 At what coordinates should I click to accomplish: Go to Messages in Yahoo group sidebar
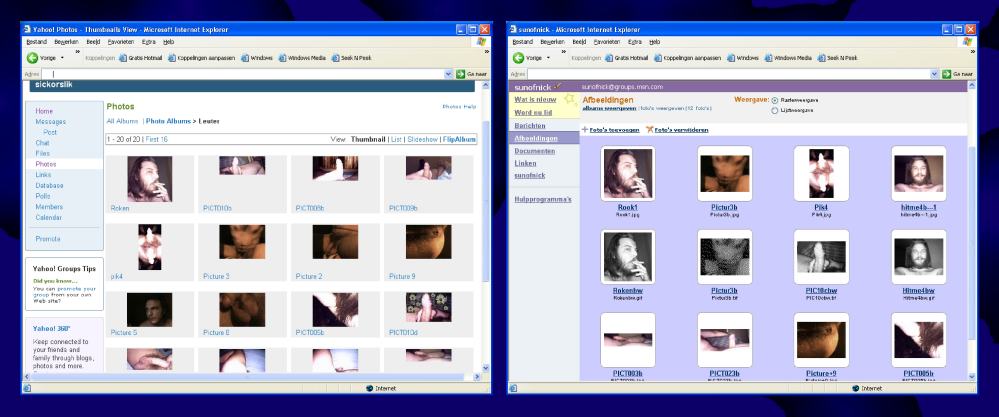(x=50, y=122)
